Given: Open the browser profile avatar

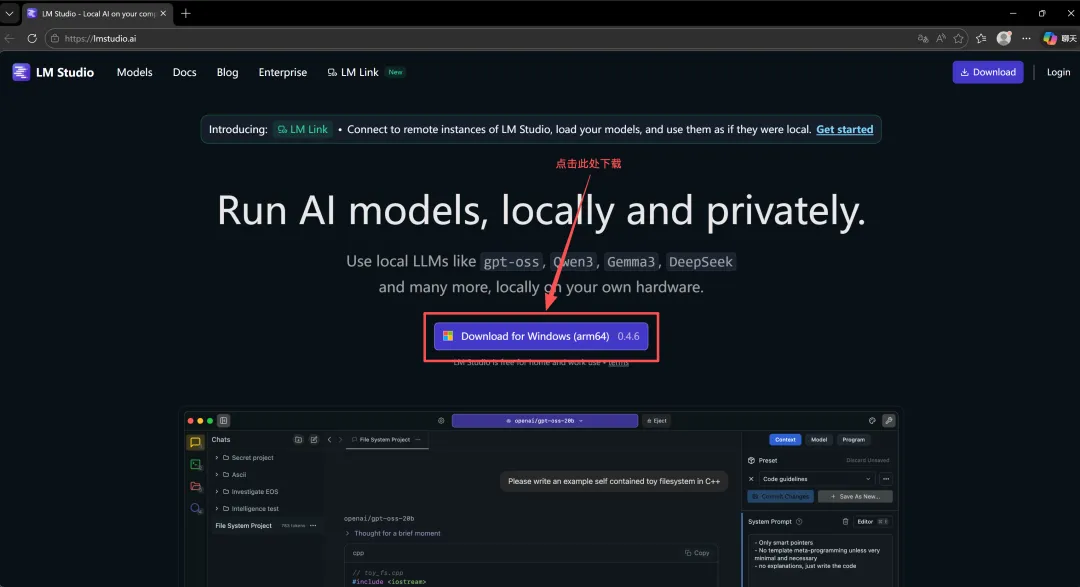Looking at the screenshot, I should click(x=1004, y=39).
